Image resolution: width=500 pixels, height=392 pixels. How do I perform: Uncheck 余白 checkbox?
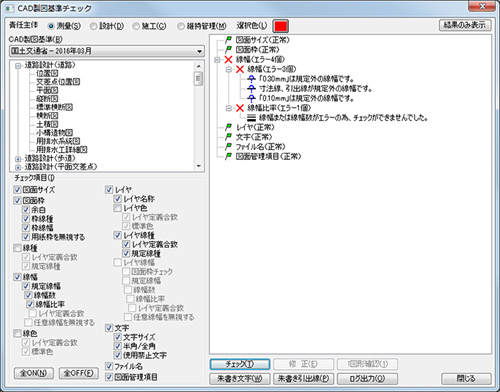point(26,210)
